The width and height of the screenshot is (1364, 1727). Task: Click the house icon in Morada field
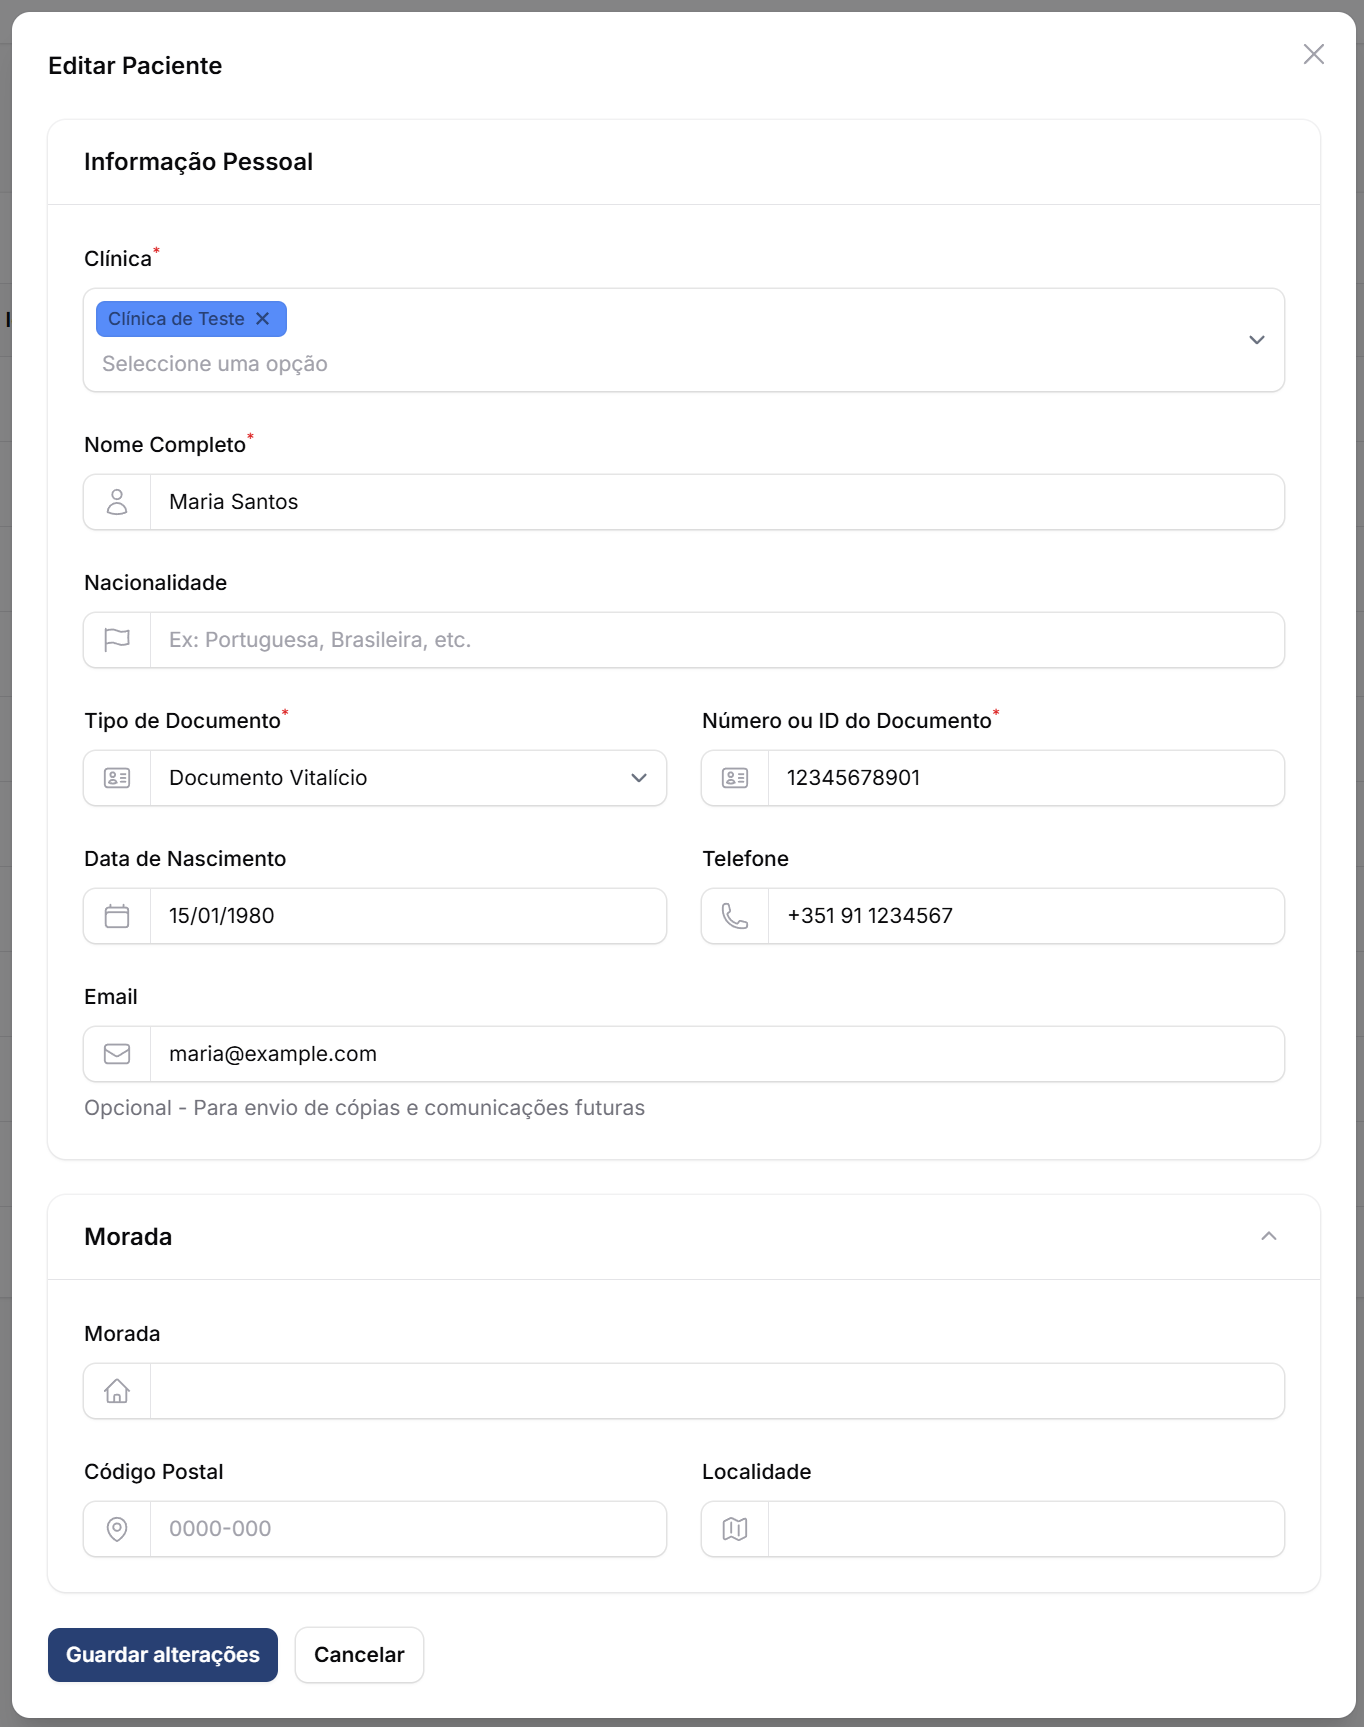point(117,1391)
